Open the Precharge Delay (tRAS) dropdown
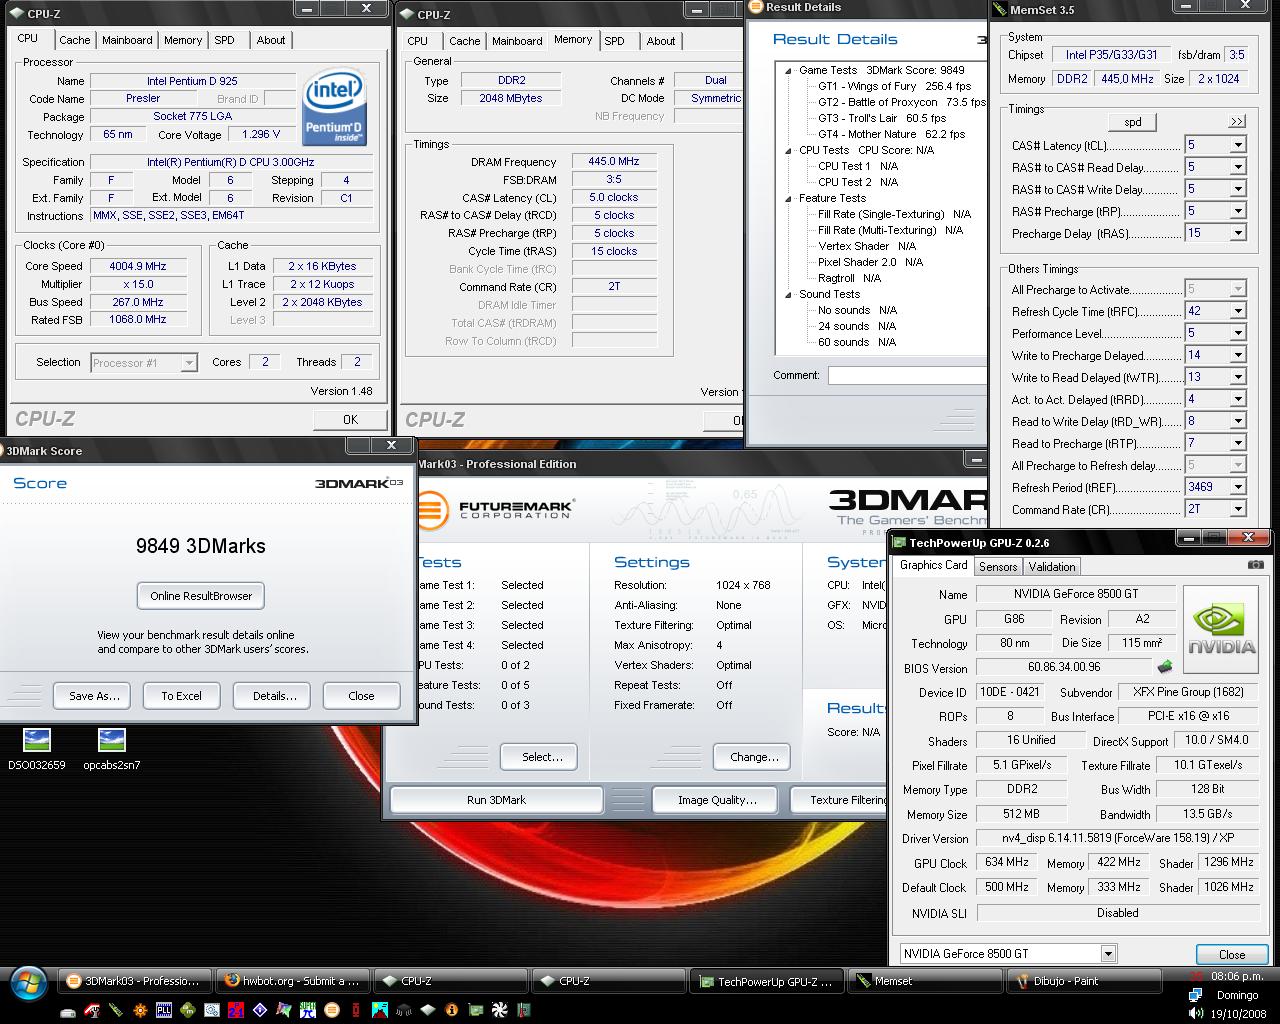Screen dimensions: 1280x1024 (x=1237, y=233)
